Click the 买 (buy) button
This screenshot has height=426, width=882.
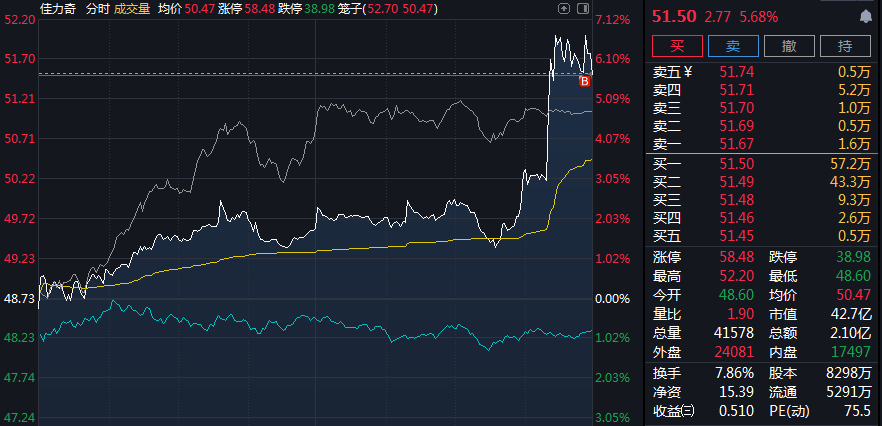click(676, 45)
